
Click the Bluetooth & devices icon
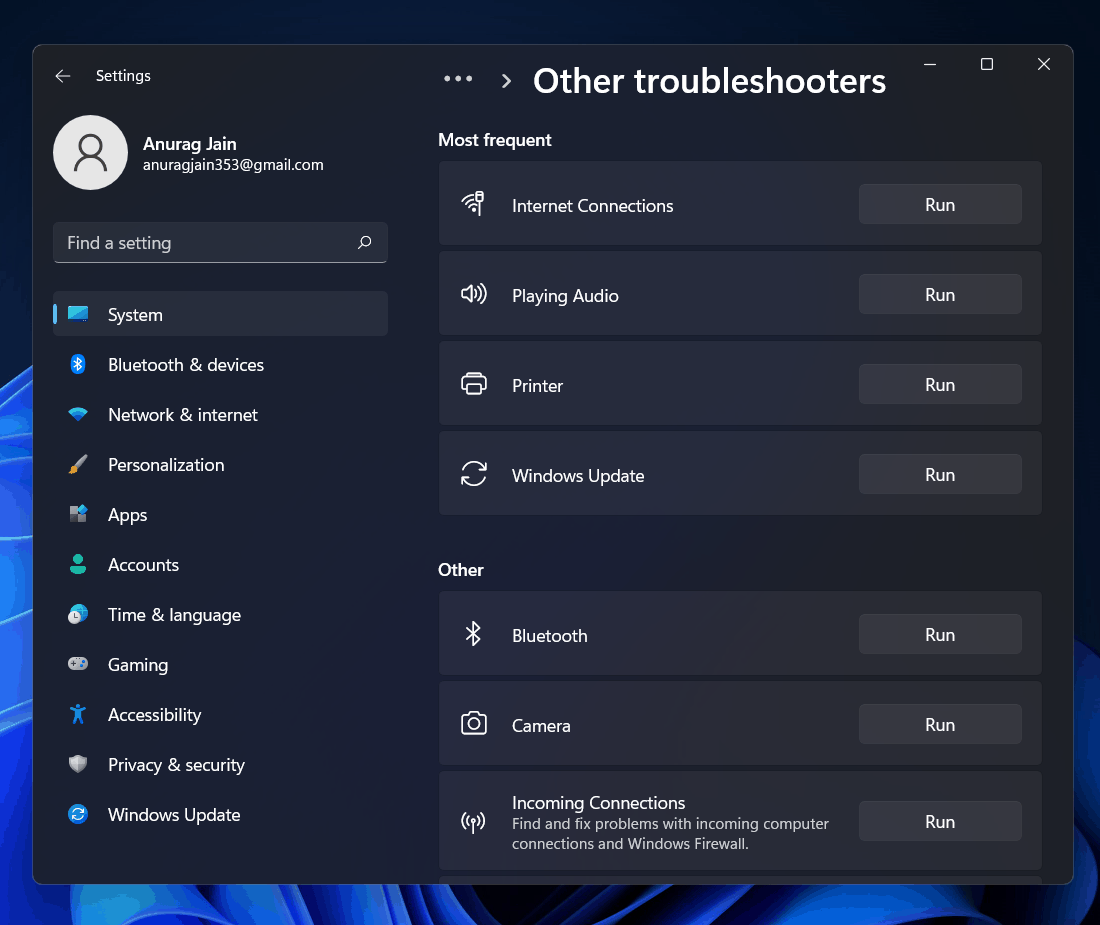coord(78,364)
